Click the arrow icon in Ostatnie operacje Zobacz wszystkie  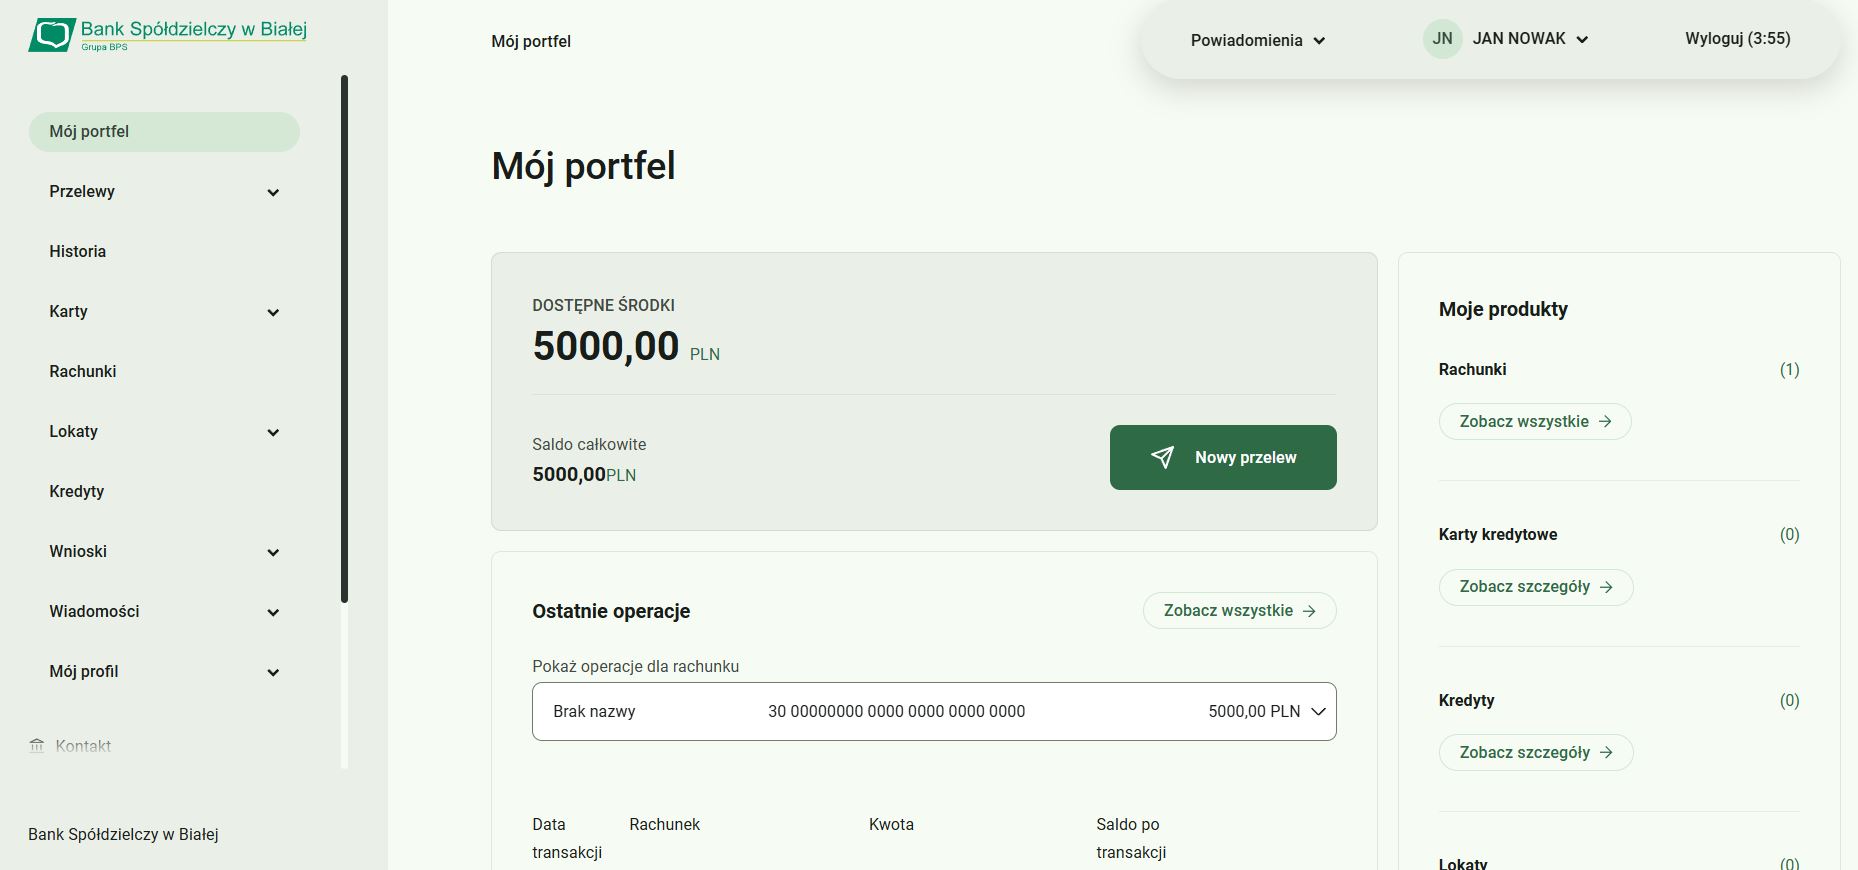coord(1309,610)
